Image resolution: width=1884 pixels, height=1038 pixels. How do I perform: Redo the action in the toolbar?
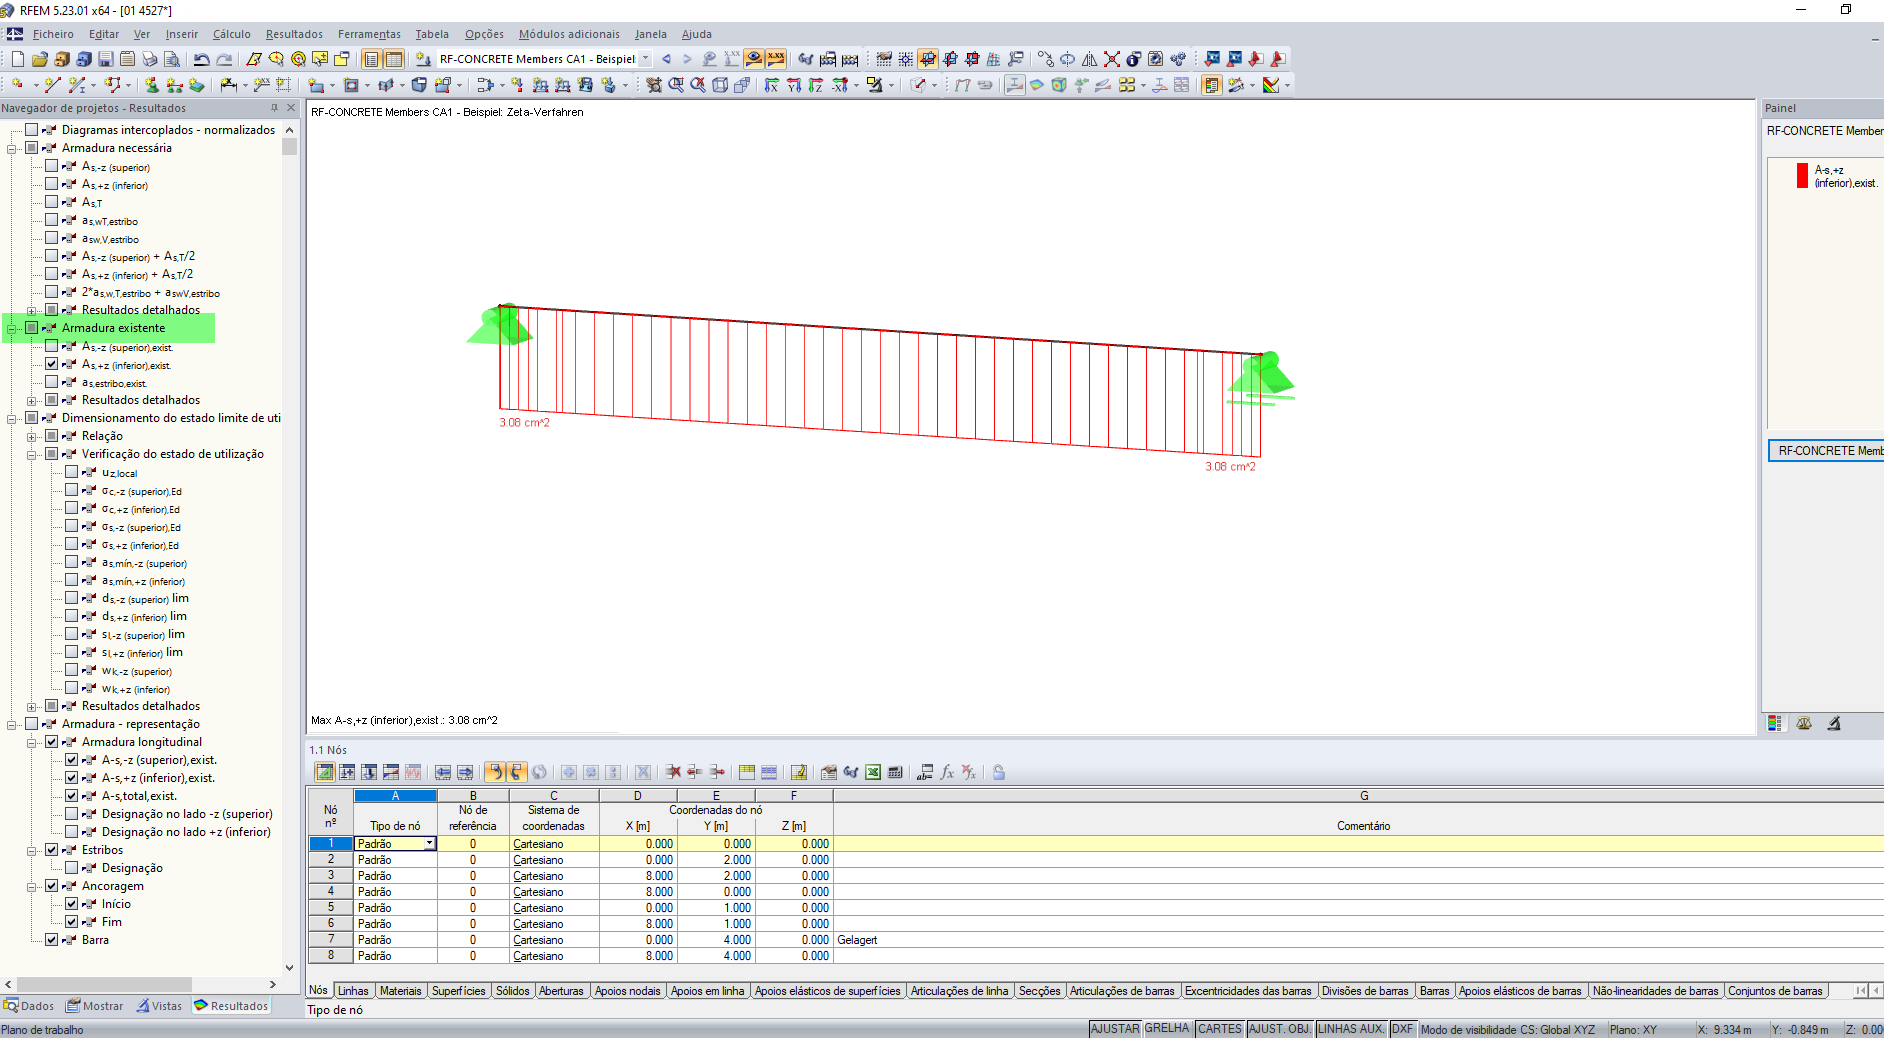[x=224, y=59]
